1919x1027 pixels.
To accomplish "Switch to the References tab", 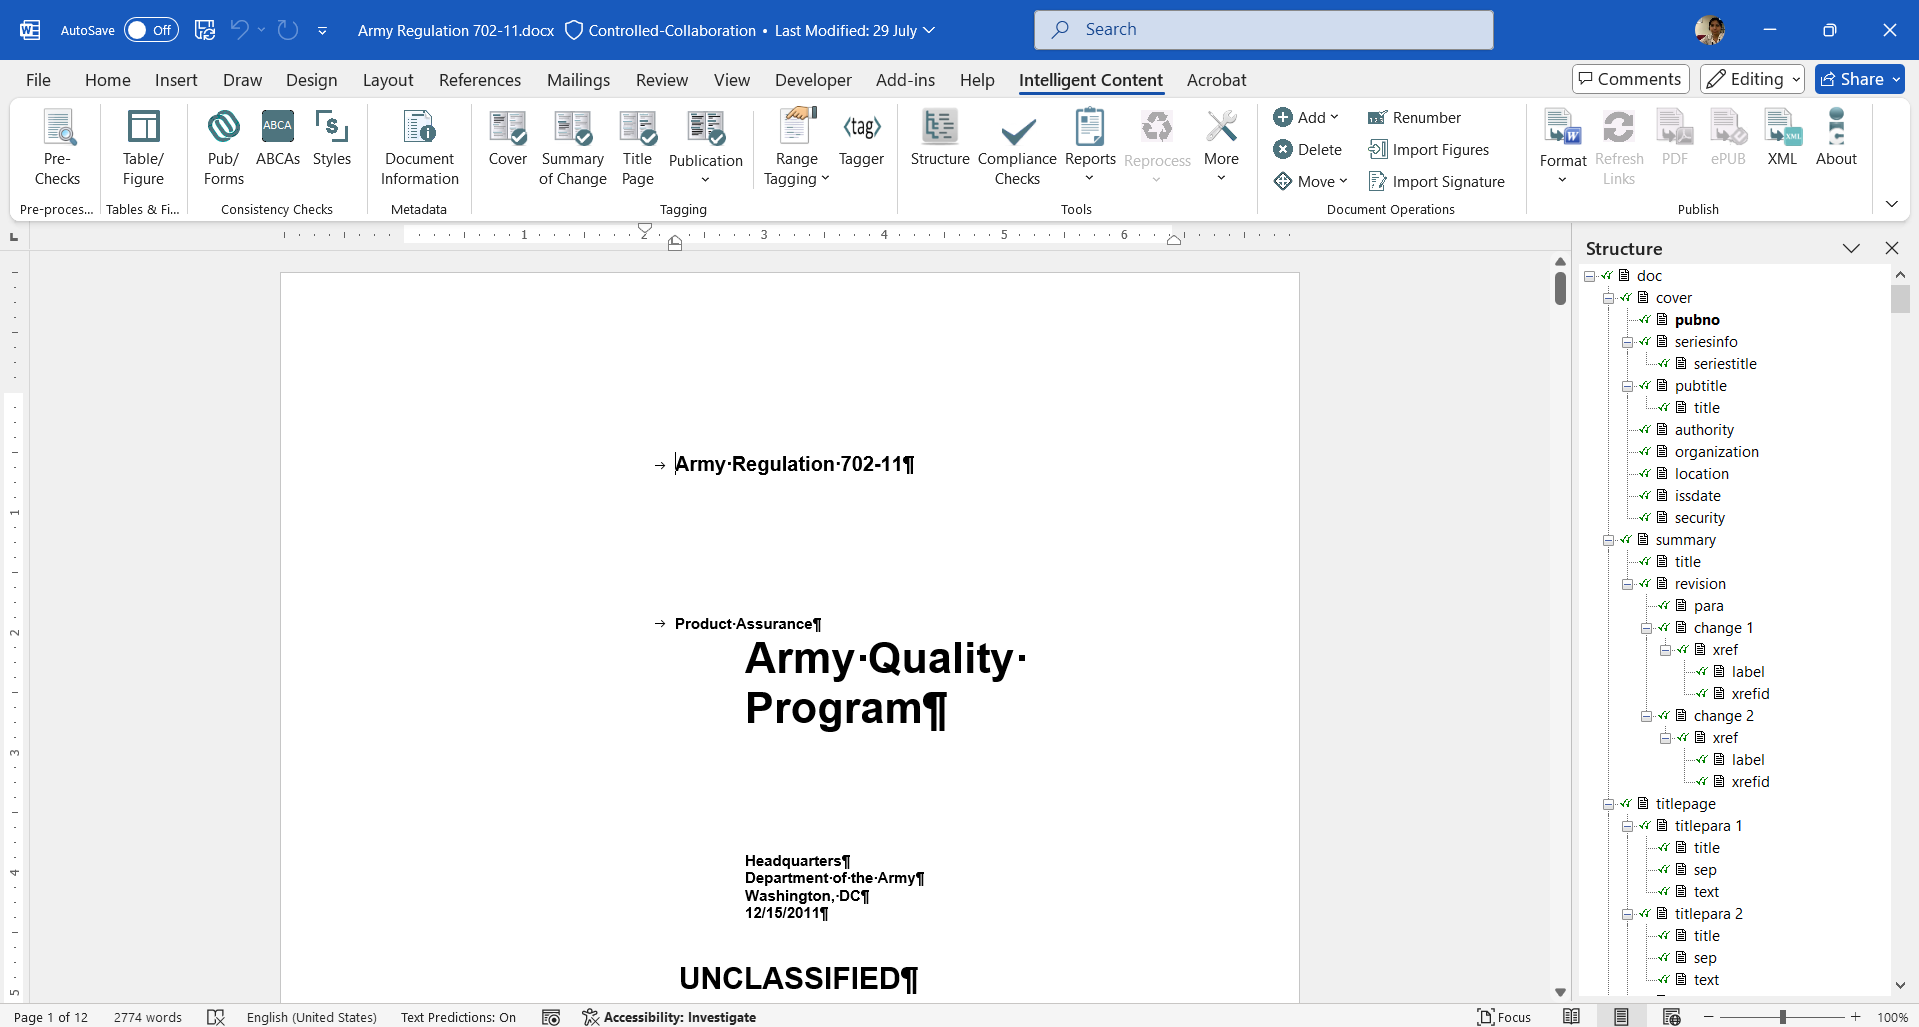I will coord(479,80).
